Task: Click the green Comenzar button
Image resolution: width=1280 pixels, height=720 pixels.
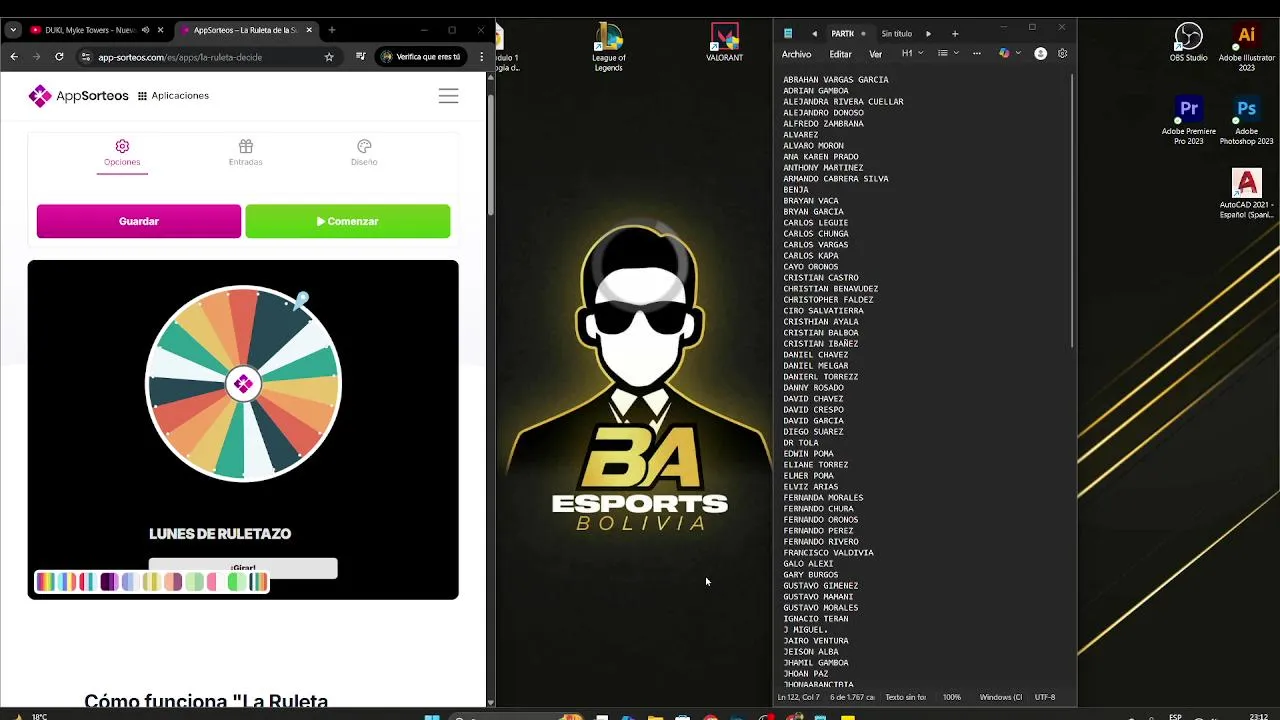Action: pyautogui.click(x=348, y=221)
